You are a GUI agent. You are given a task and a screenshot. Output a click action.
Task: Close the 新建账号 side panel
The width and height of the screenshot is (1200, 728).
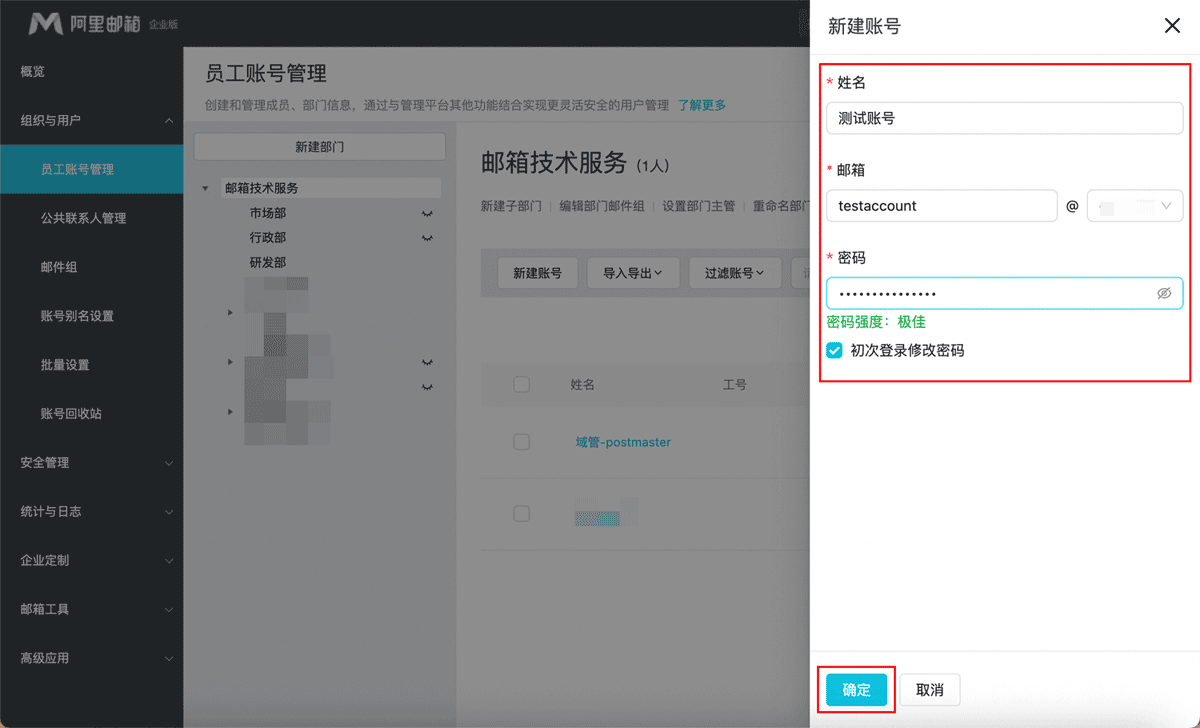coord(1172,26)
